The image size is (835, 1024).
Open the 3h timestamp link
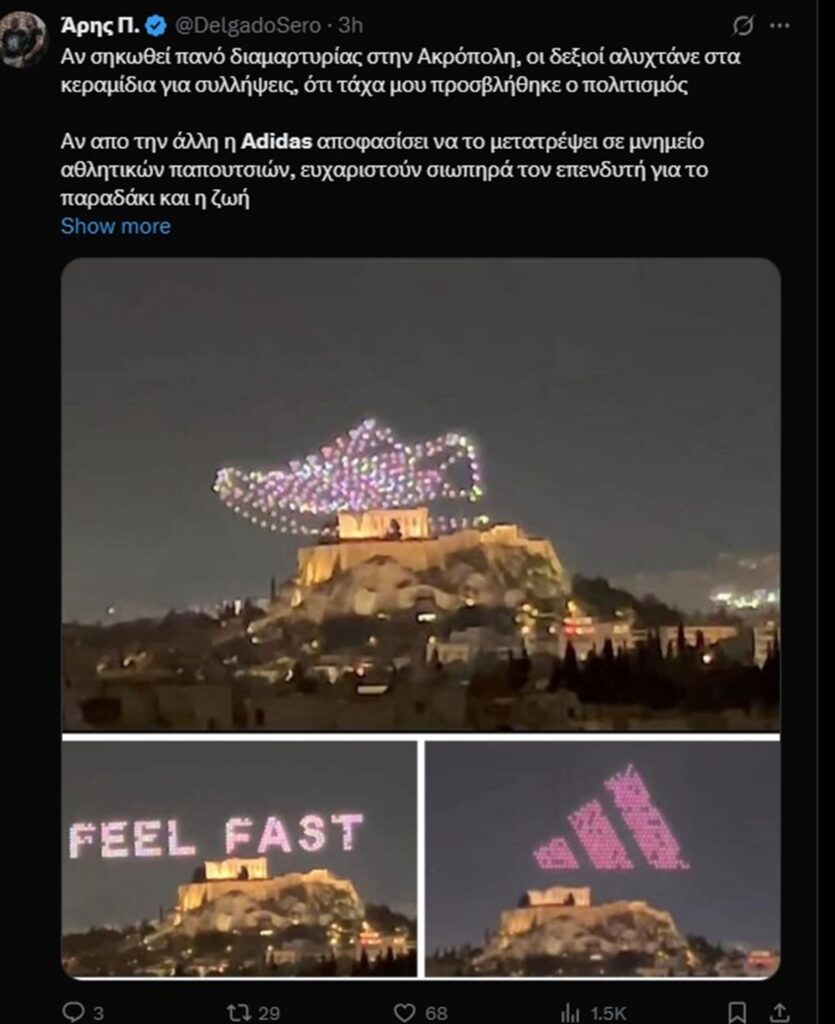tap(351, 25)
